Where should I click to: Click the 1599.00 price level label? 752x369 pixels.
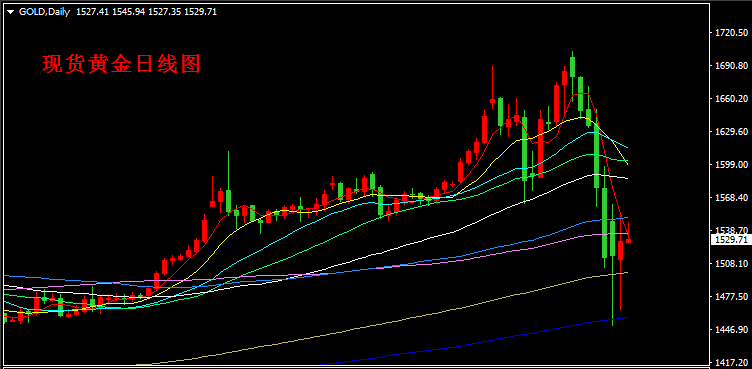coord(731,165)
